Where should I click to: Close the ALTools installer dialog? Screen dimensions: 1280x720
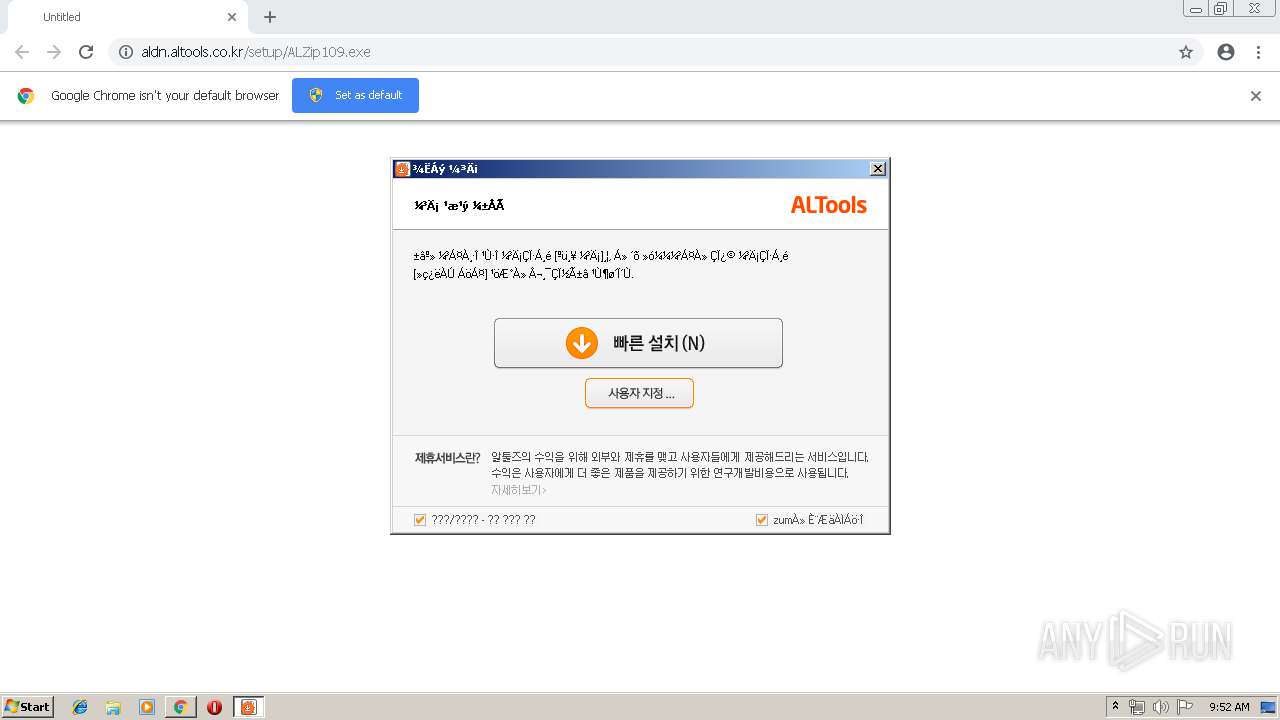(x=878, y=169)
